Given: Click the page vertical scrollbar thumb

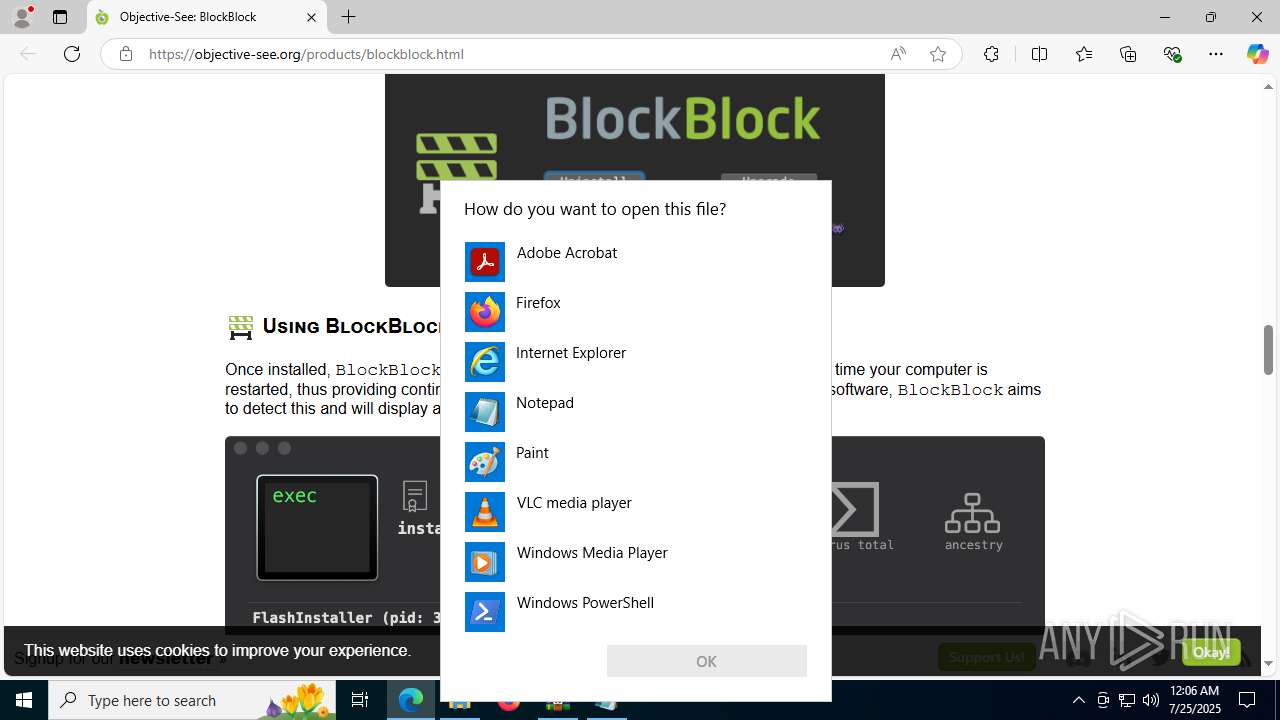Looking at the screenshot, I should tap(1268, 349).
